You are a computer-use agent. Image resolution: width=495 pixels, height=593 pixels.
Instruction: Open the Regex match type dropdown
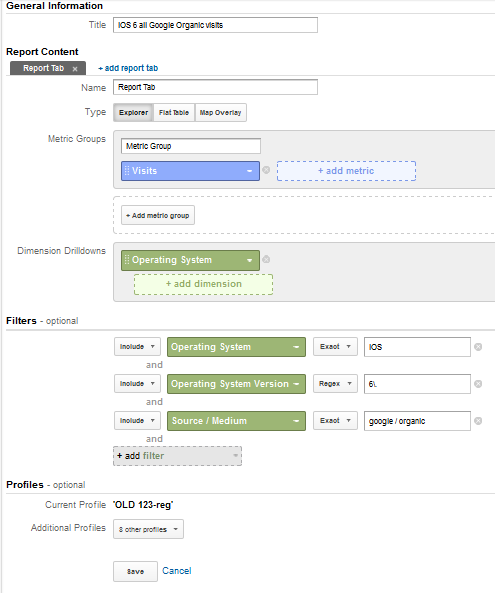click(335, 384)
